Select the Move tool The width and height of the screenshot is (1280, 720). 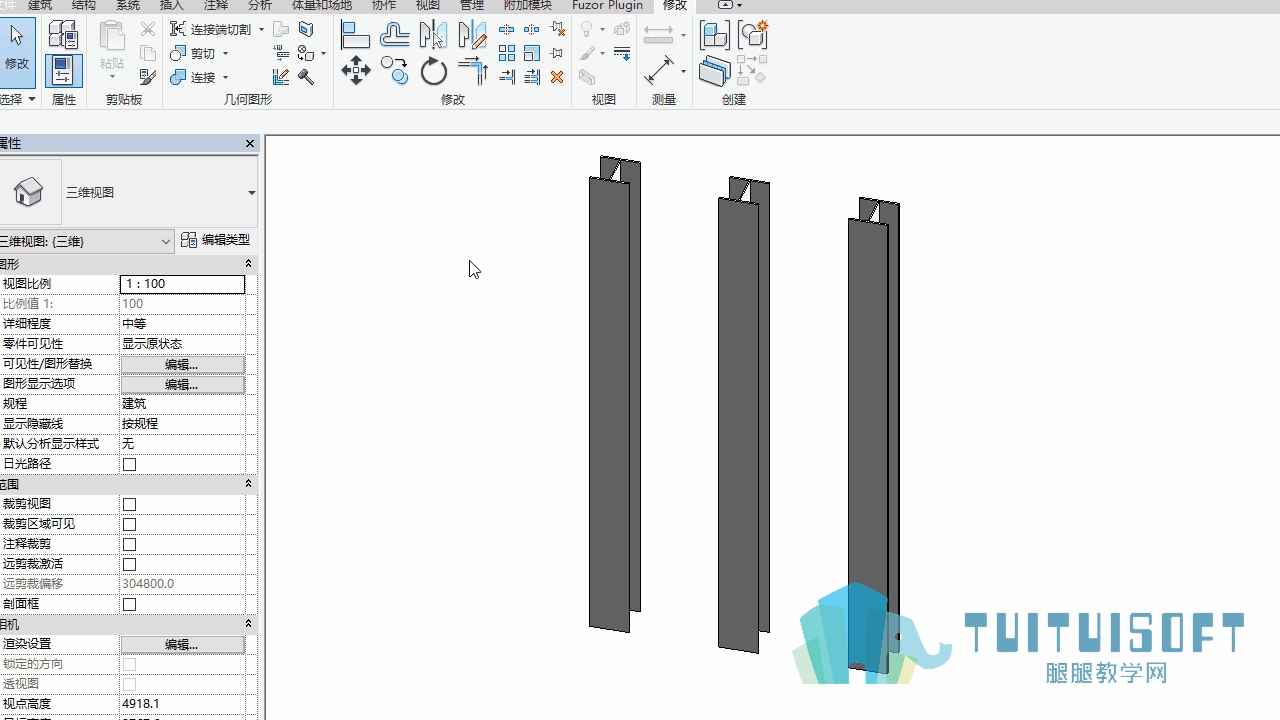pos(356,71)
